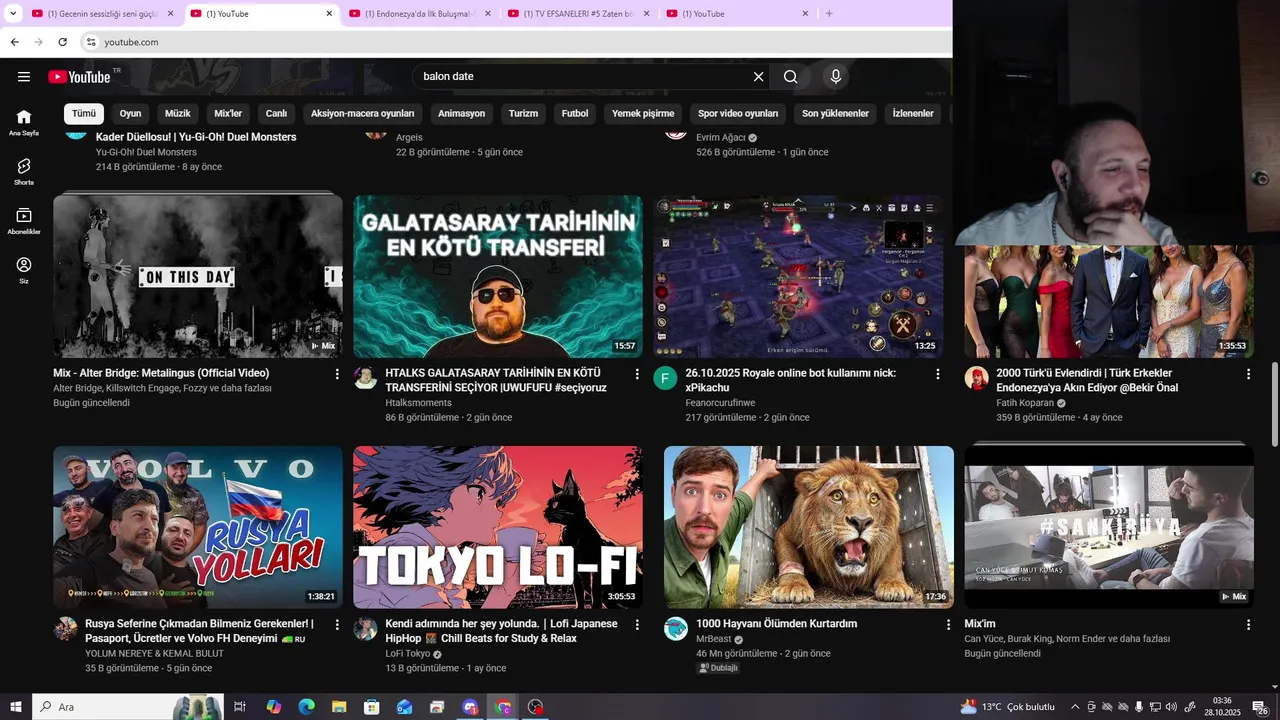The image size is (1280, 720).
Task: Open options menu for 2000 Türk'ü Evlendirdi video
Action: click(x=1248, y=374)
